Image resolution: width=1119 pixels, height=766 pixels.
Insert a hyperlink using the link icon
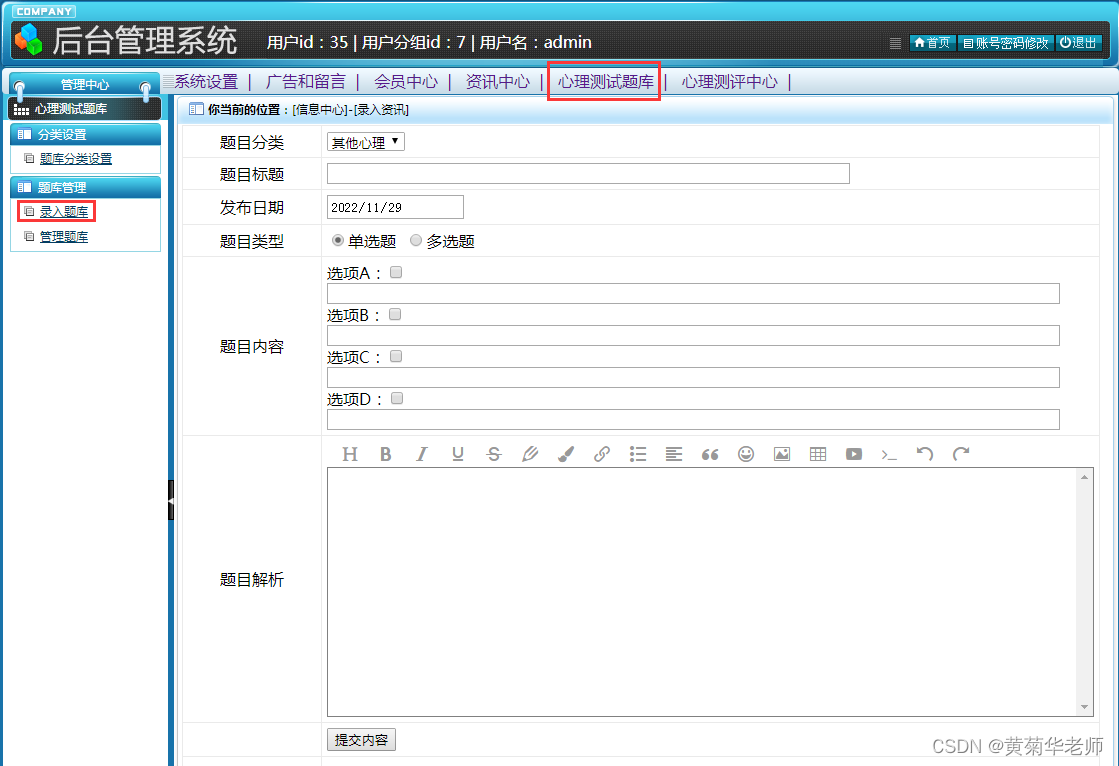602,454
